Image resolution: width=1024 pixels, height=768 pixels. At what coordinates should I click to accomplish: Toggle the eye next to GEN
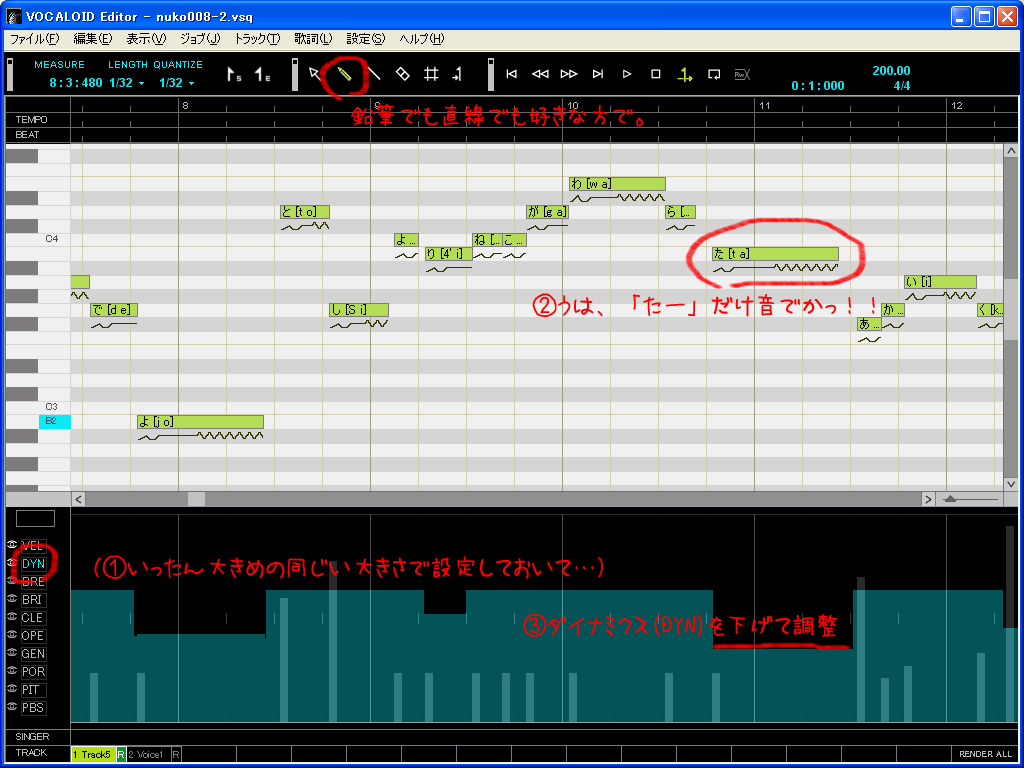click(x=12, y=653)
